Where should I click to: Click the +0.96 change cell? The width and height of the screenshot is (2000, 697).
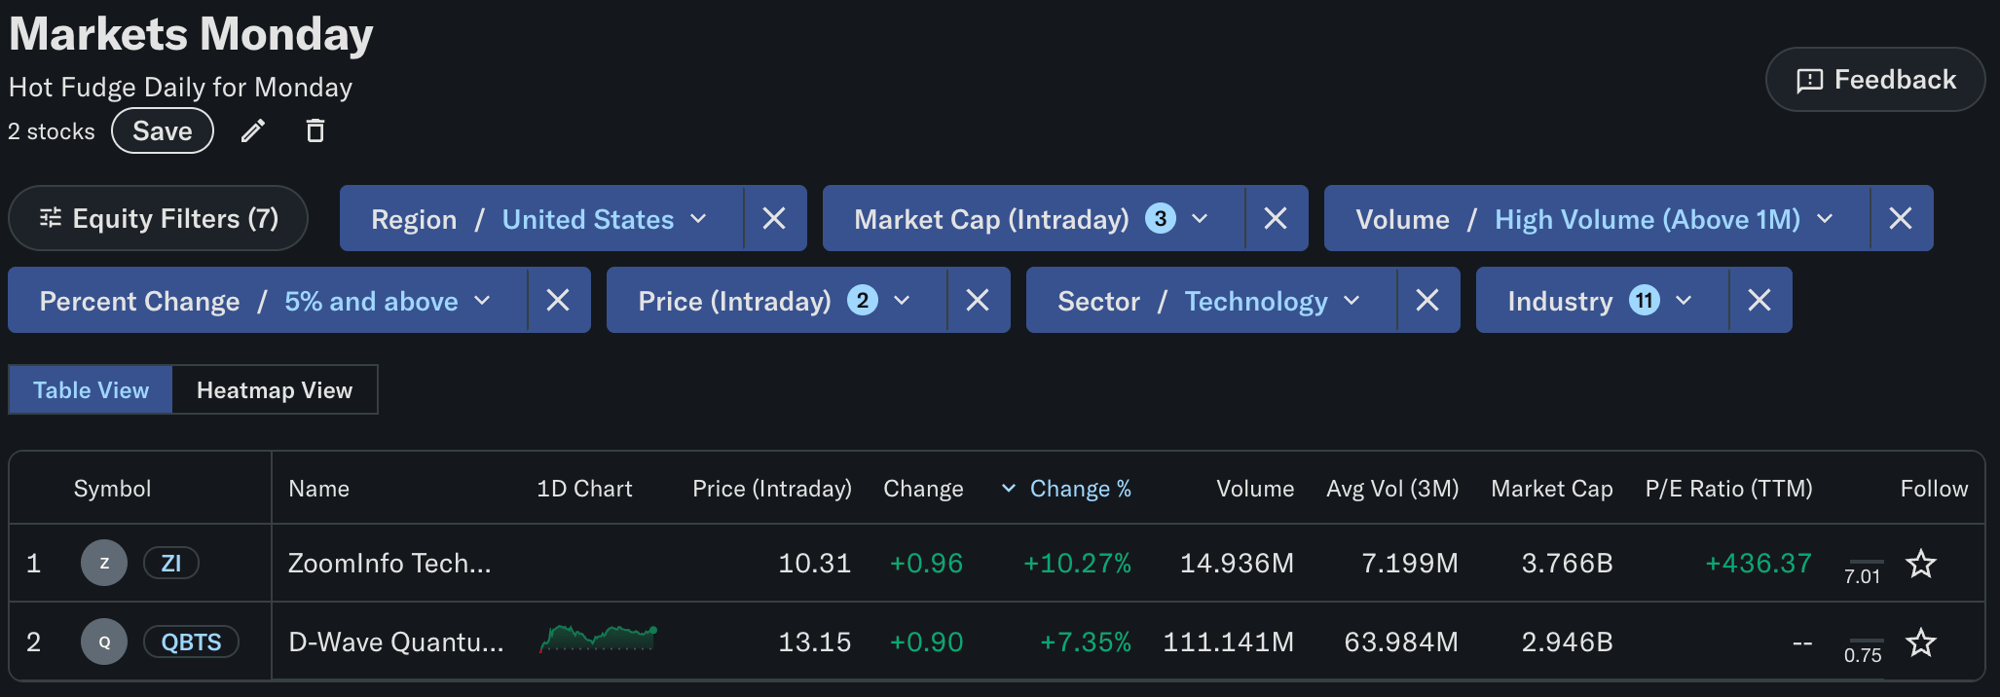pyautogui.click(x=926, y=564)
